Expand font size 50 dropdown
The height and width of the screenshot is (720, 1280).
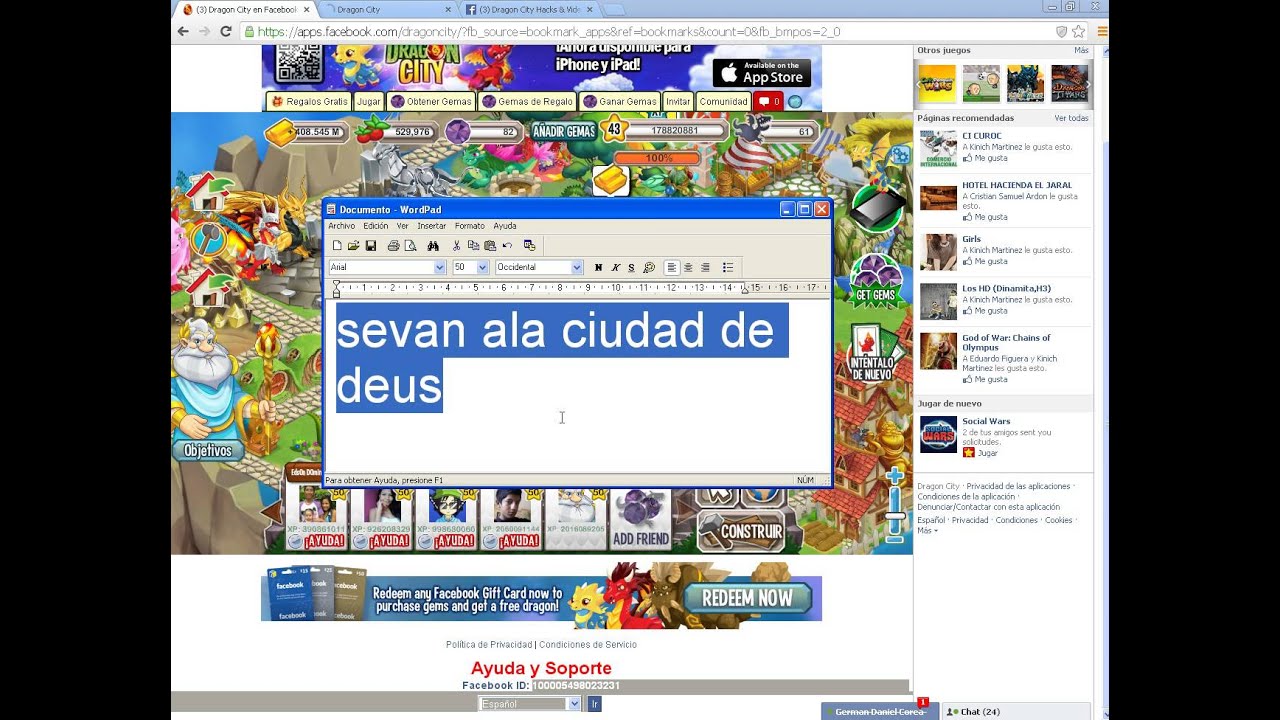[x=482, y=267]
